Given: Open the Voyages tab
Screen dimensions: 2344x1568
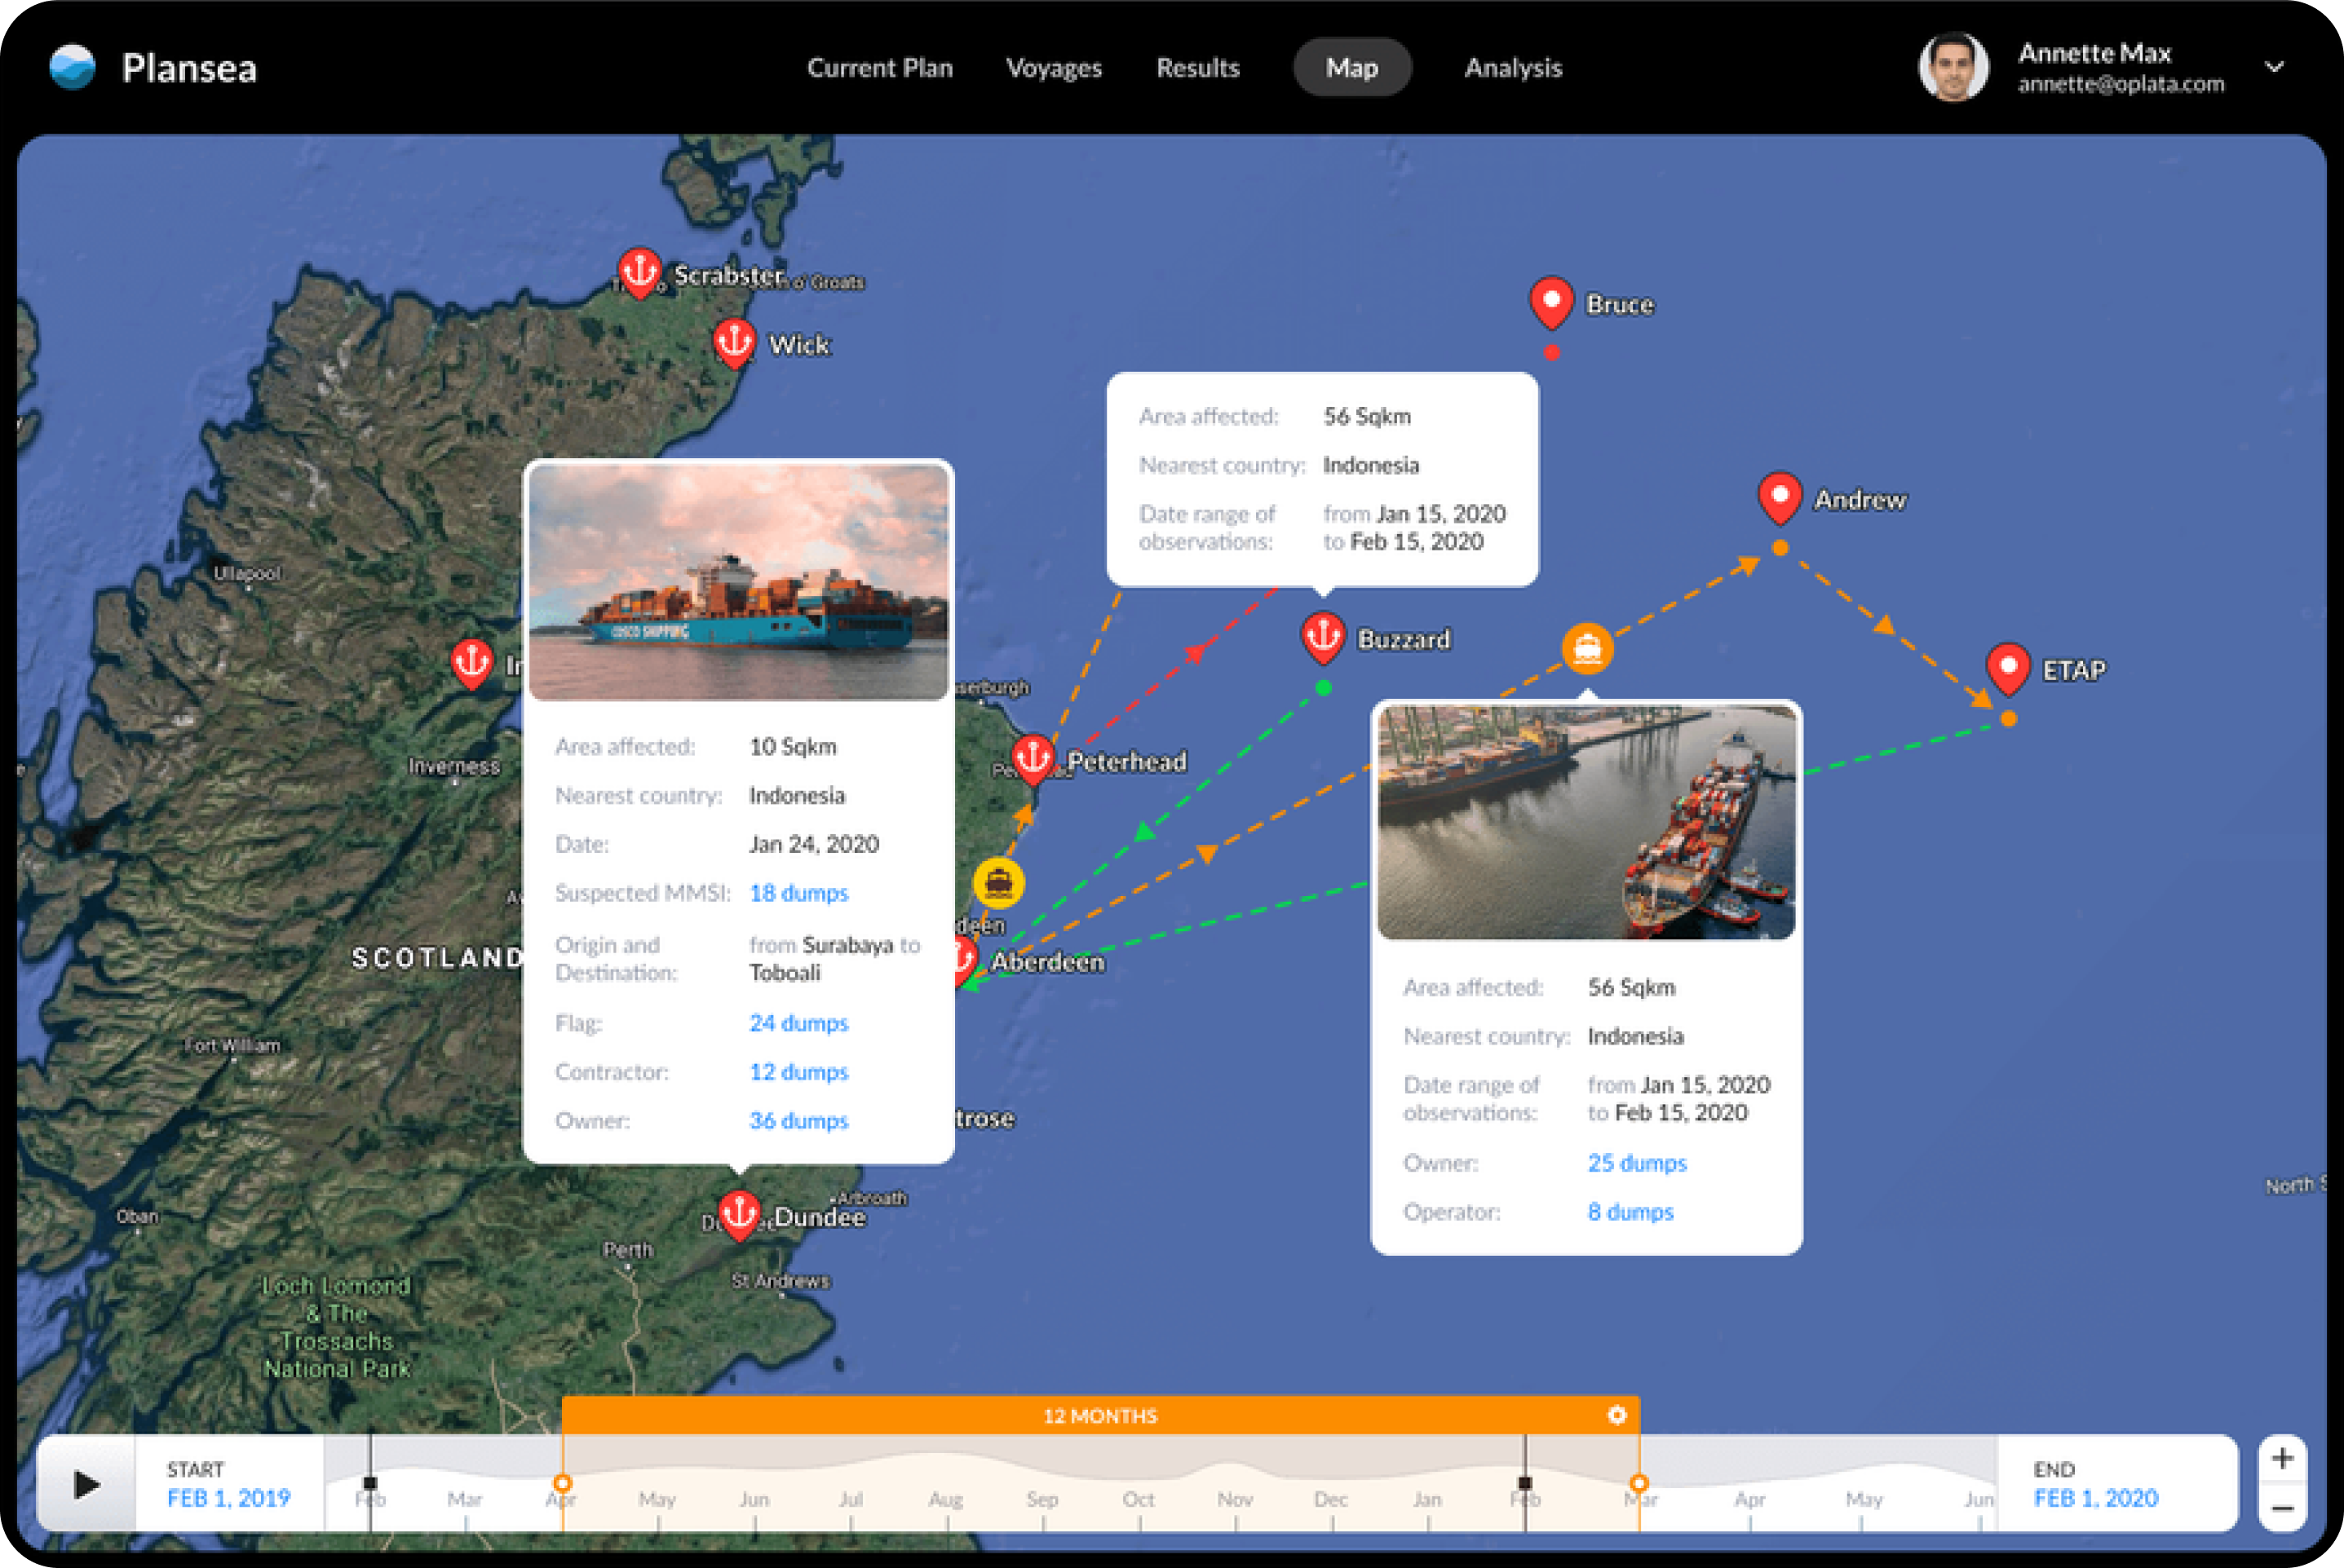Looking at the screenshot, I should tap(1053, 68).
